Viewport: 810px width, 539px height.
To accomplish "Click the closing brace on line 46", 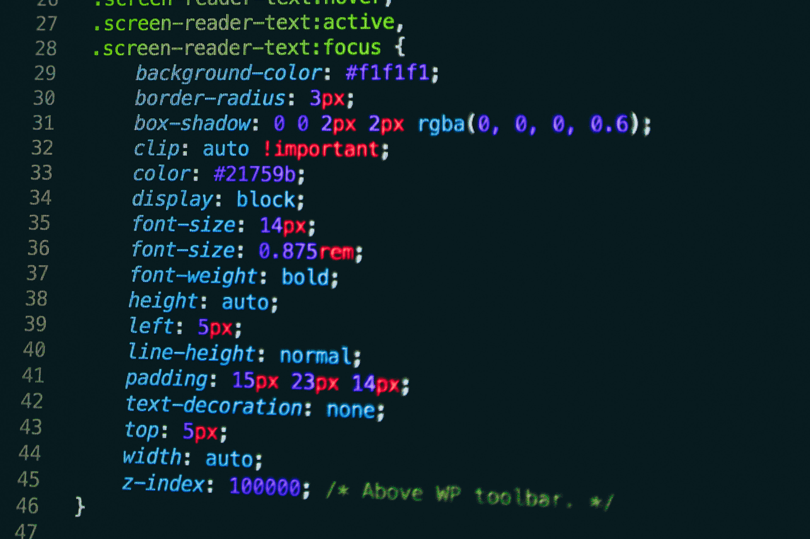I will 80,506.
